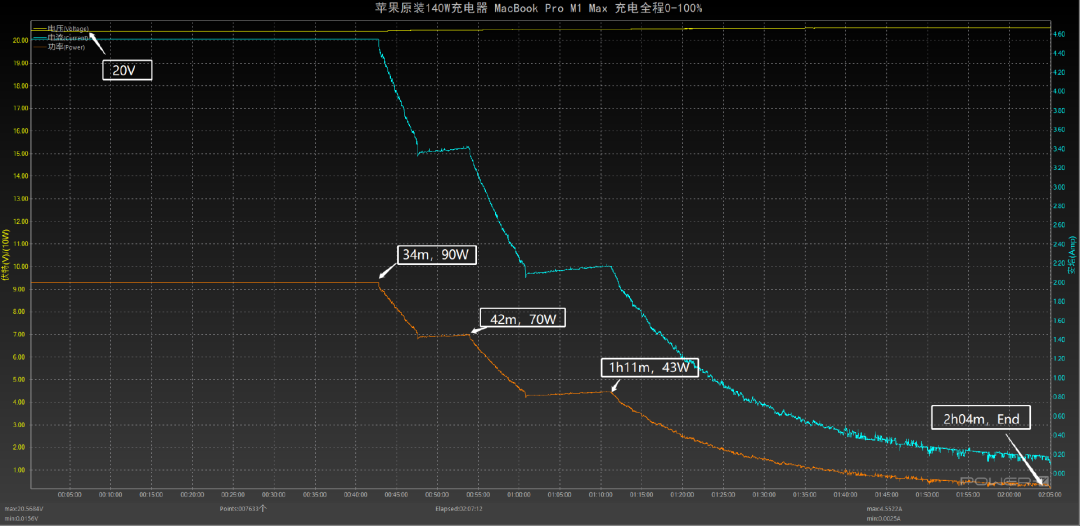Click the Points:007633 counter
Image resolution: width=1080 pixels, height=526 pixels.
tap(241, 509)
